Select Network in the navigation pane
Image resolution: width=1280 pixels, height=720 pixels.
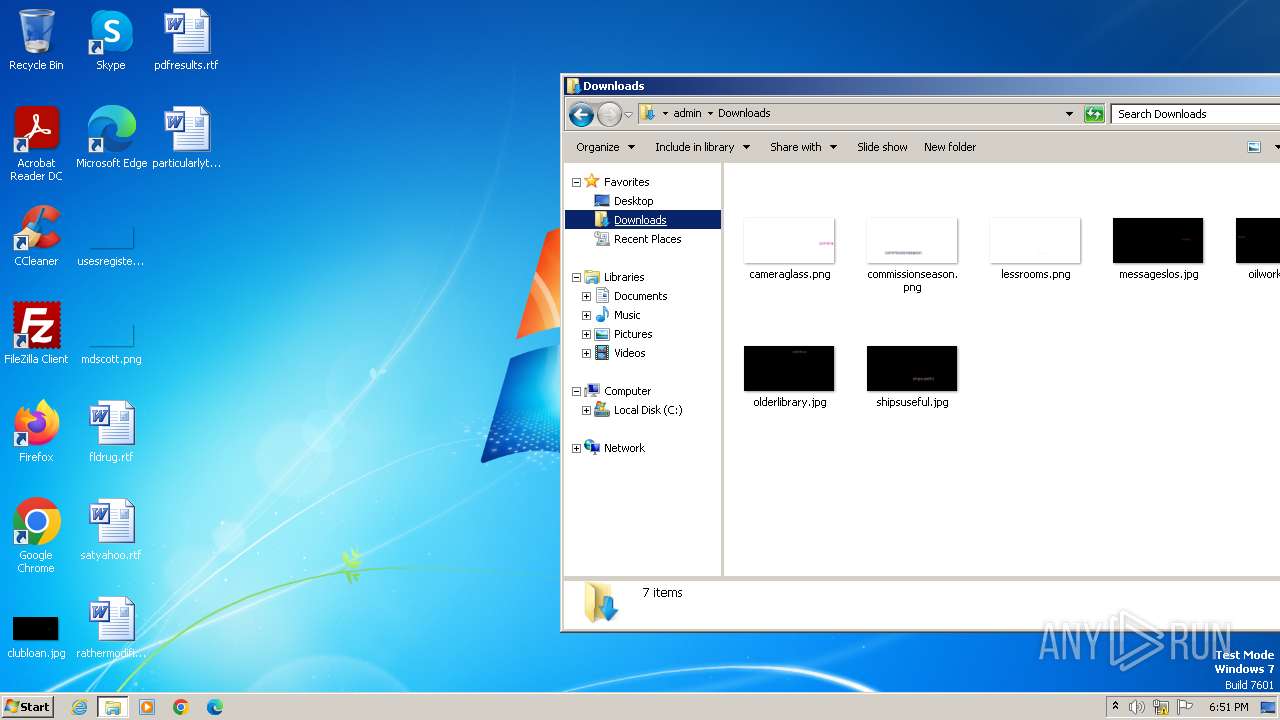(x=624, y=448)
